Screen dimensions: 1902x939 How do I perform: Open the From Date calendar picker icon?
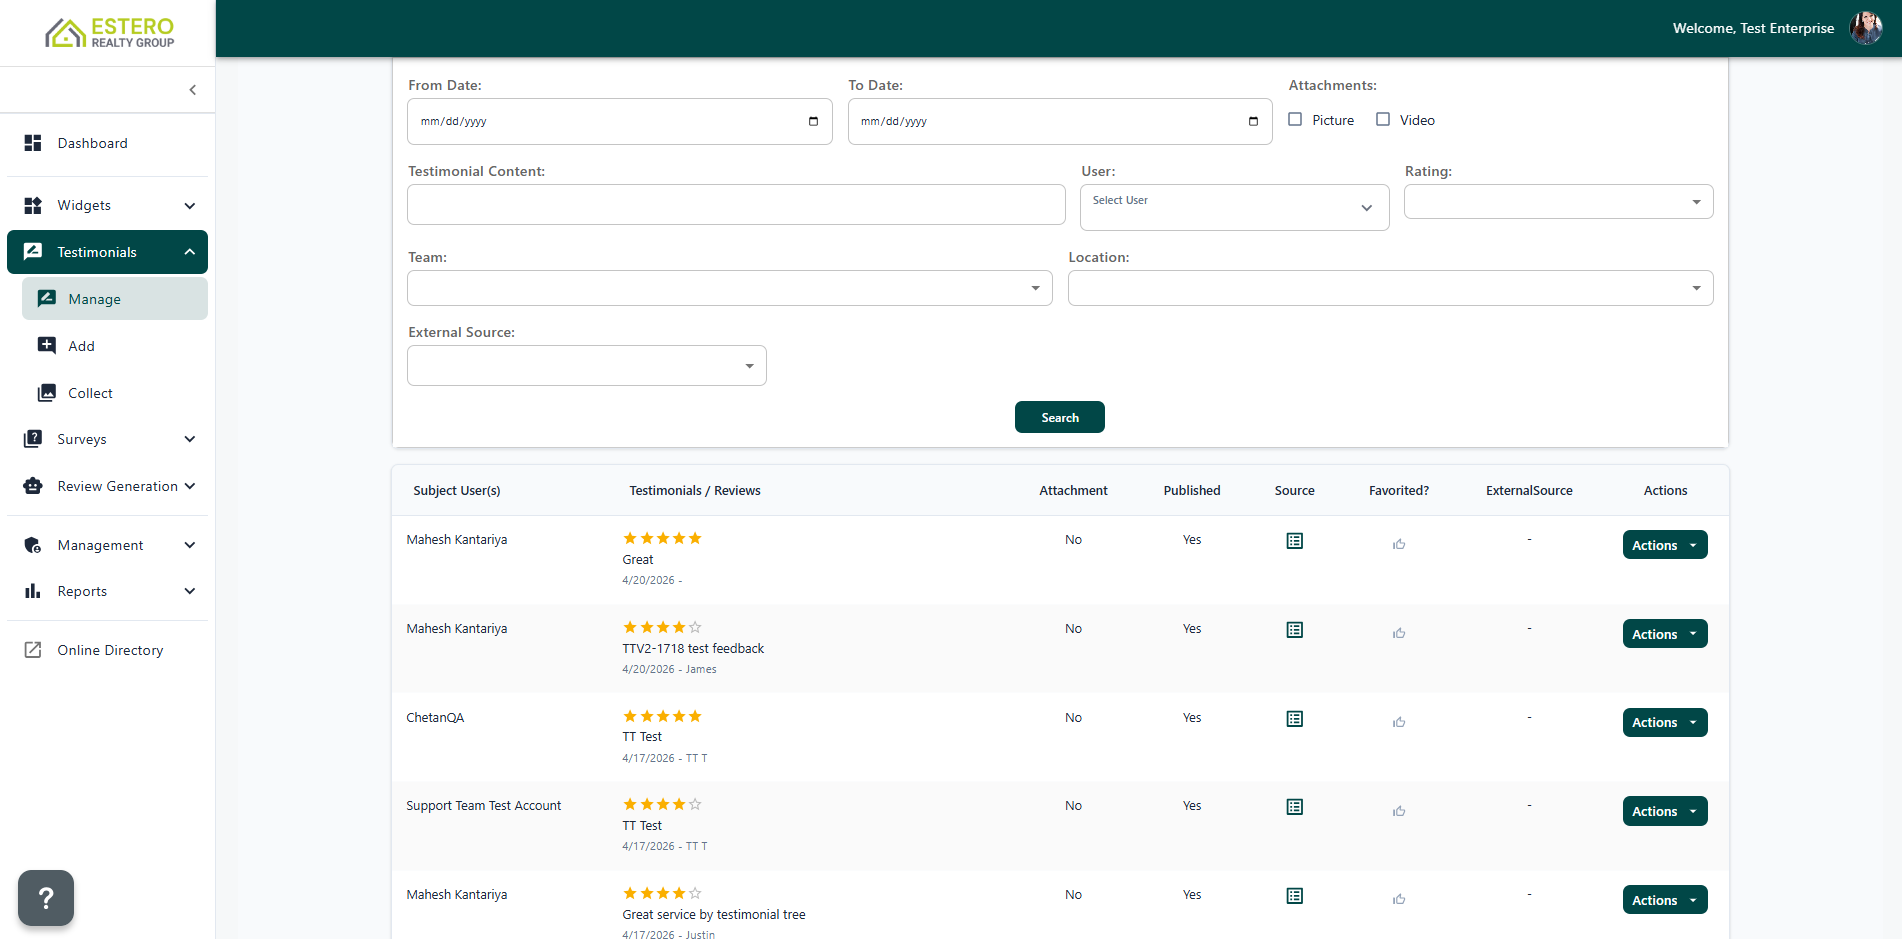(813, 122)
